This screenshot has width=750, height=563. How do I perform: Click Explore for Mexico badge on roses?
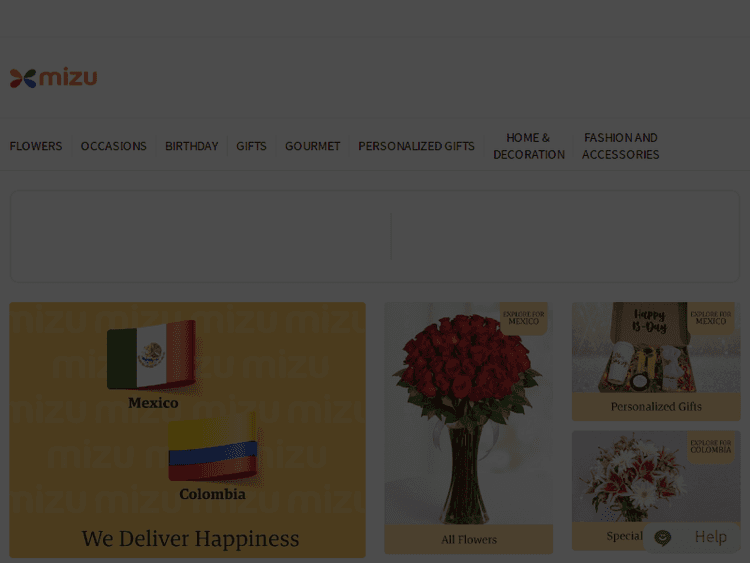(x=523, y=318)
